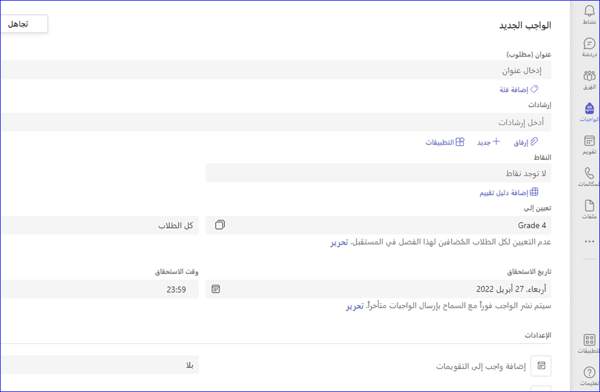
Task: Open the Calls phone icon
Action: [589, 173]
